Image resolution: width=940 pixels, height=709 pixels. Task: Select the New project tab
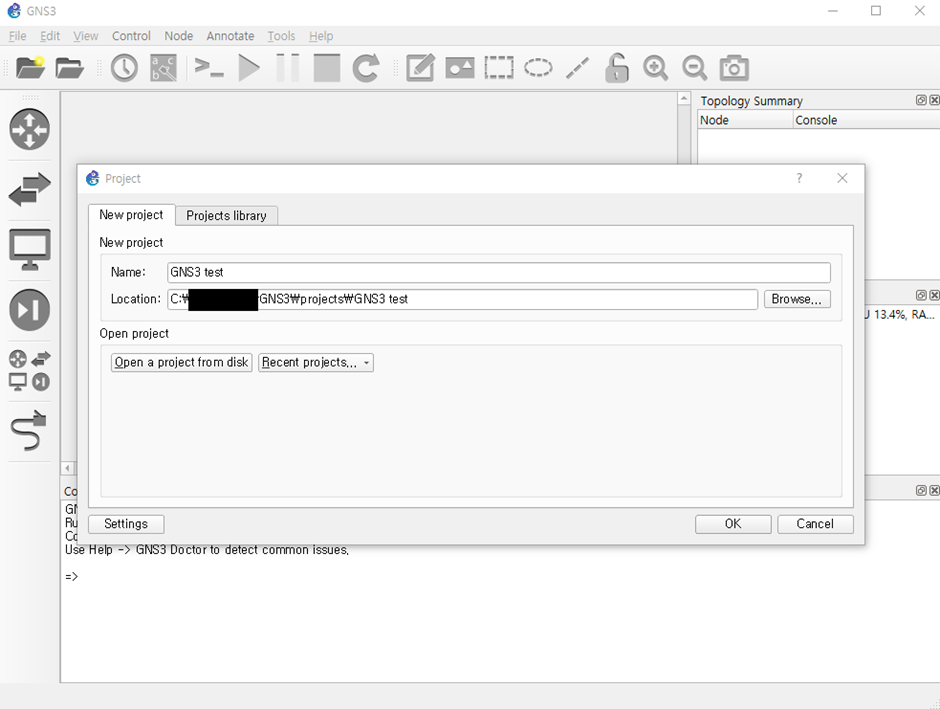click(x=131, y=215)
